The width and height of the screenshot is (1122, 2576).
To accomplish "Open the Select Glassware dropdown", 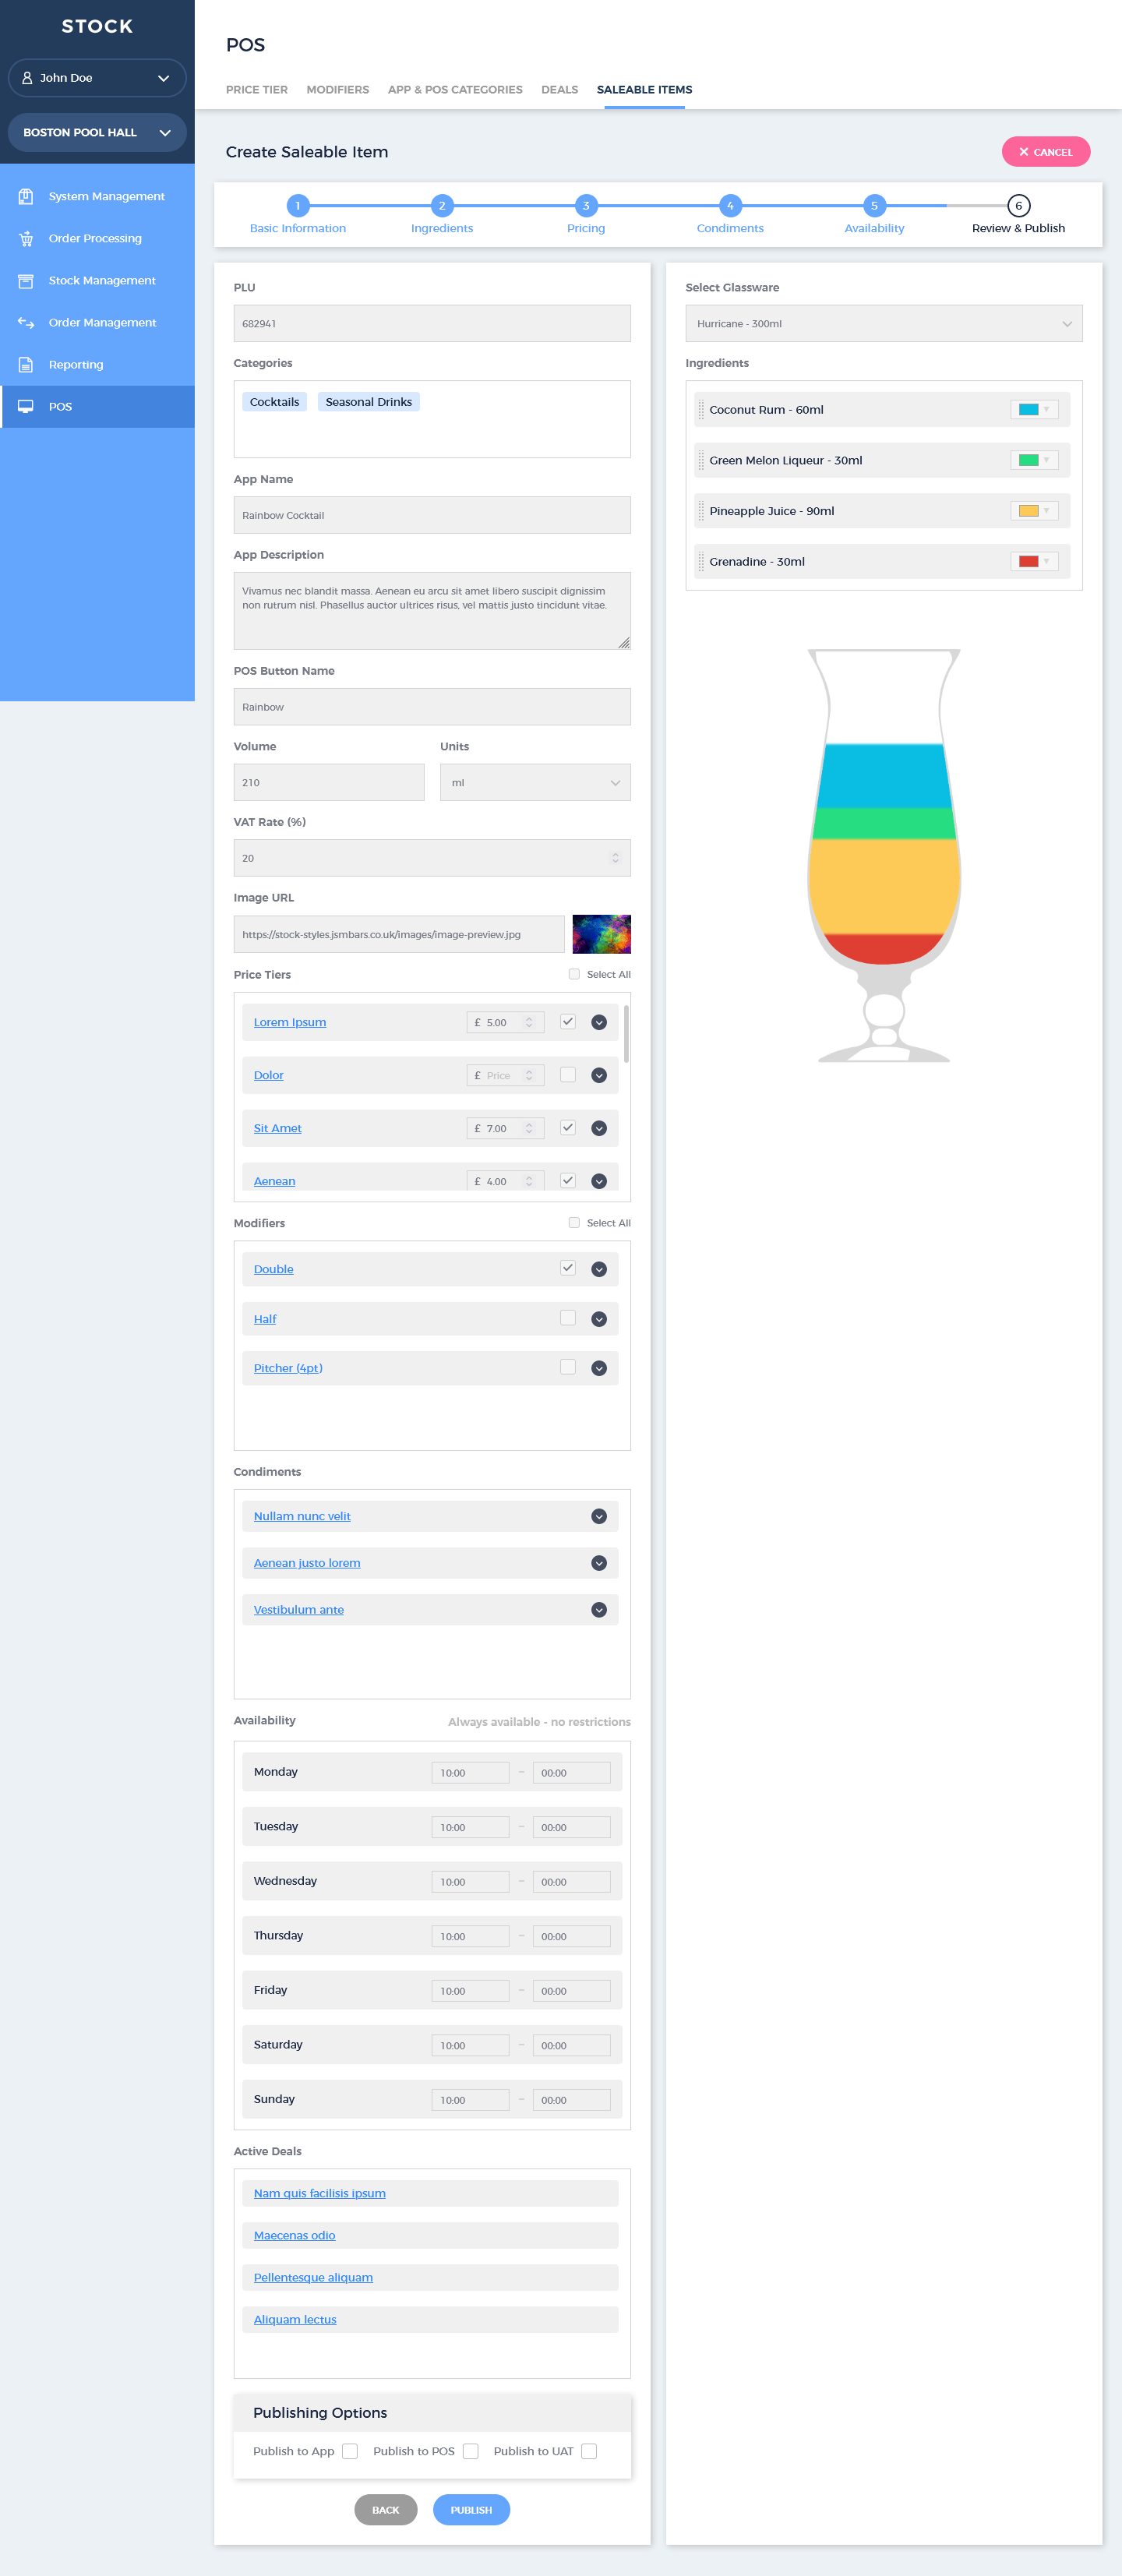I will (x=883, y=323).
